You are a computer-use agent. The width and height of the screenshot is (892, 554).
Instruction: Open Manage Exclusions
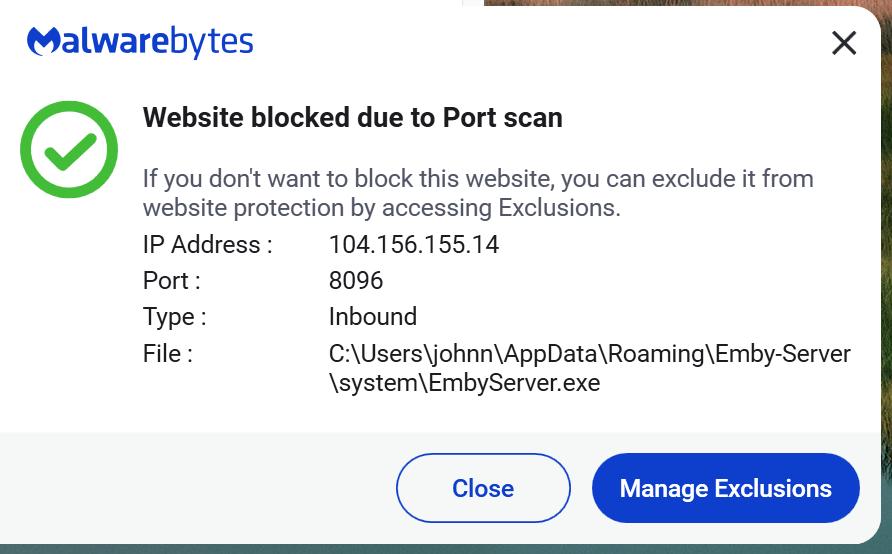pos(725,488)
